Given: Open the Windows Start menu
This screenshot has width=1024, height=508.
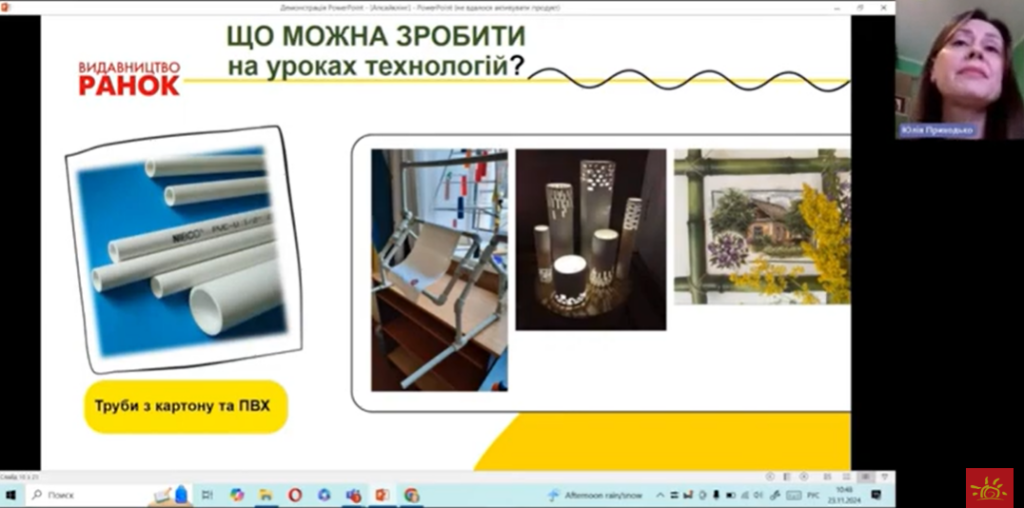Looking at the screenshot, I should pyautogui.click(x=11, y=495).
